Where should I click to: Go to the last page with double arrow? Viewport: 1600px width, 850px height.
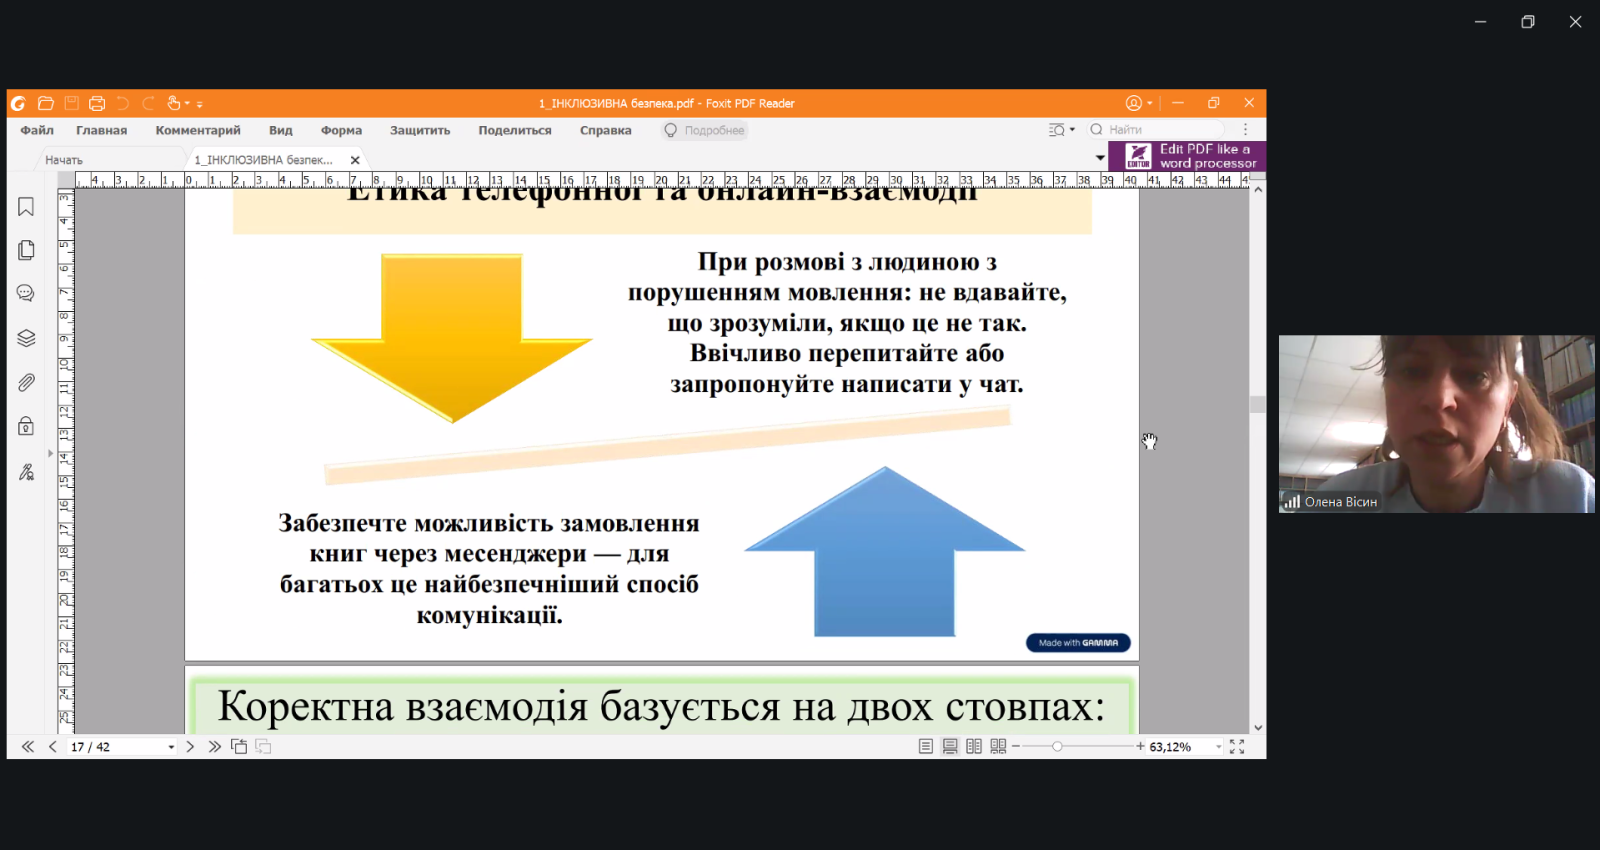click(x=214, y=747)
